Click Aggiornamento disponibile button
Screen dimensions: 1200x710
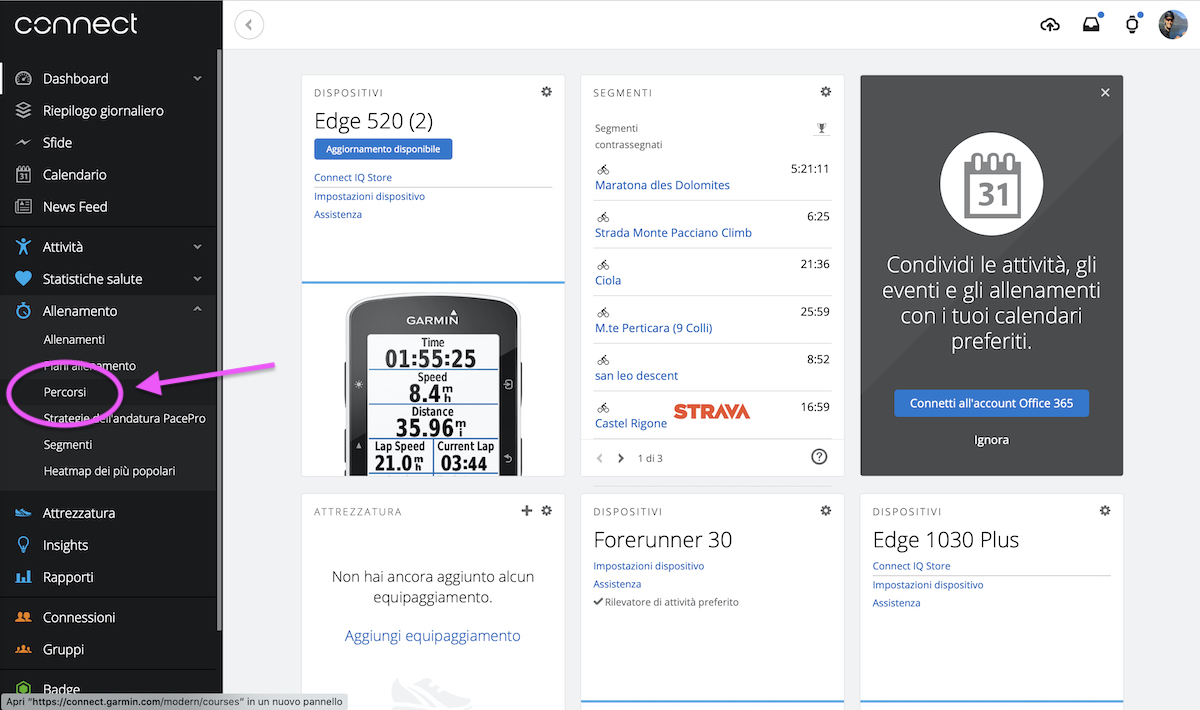(383, 149)
